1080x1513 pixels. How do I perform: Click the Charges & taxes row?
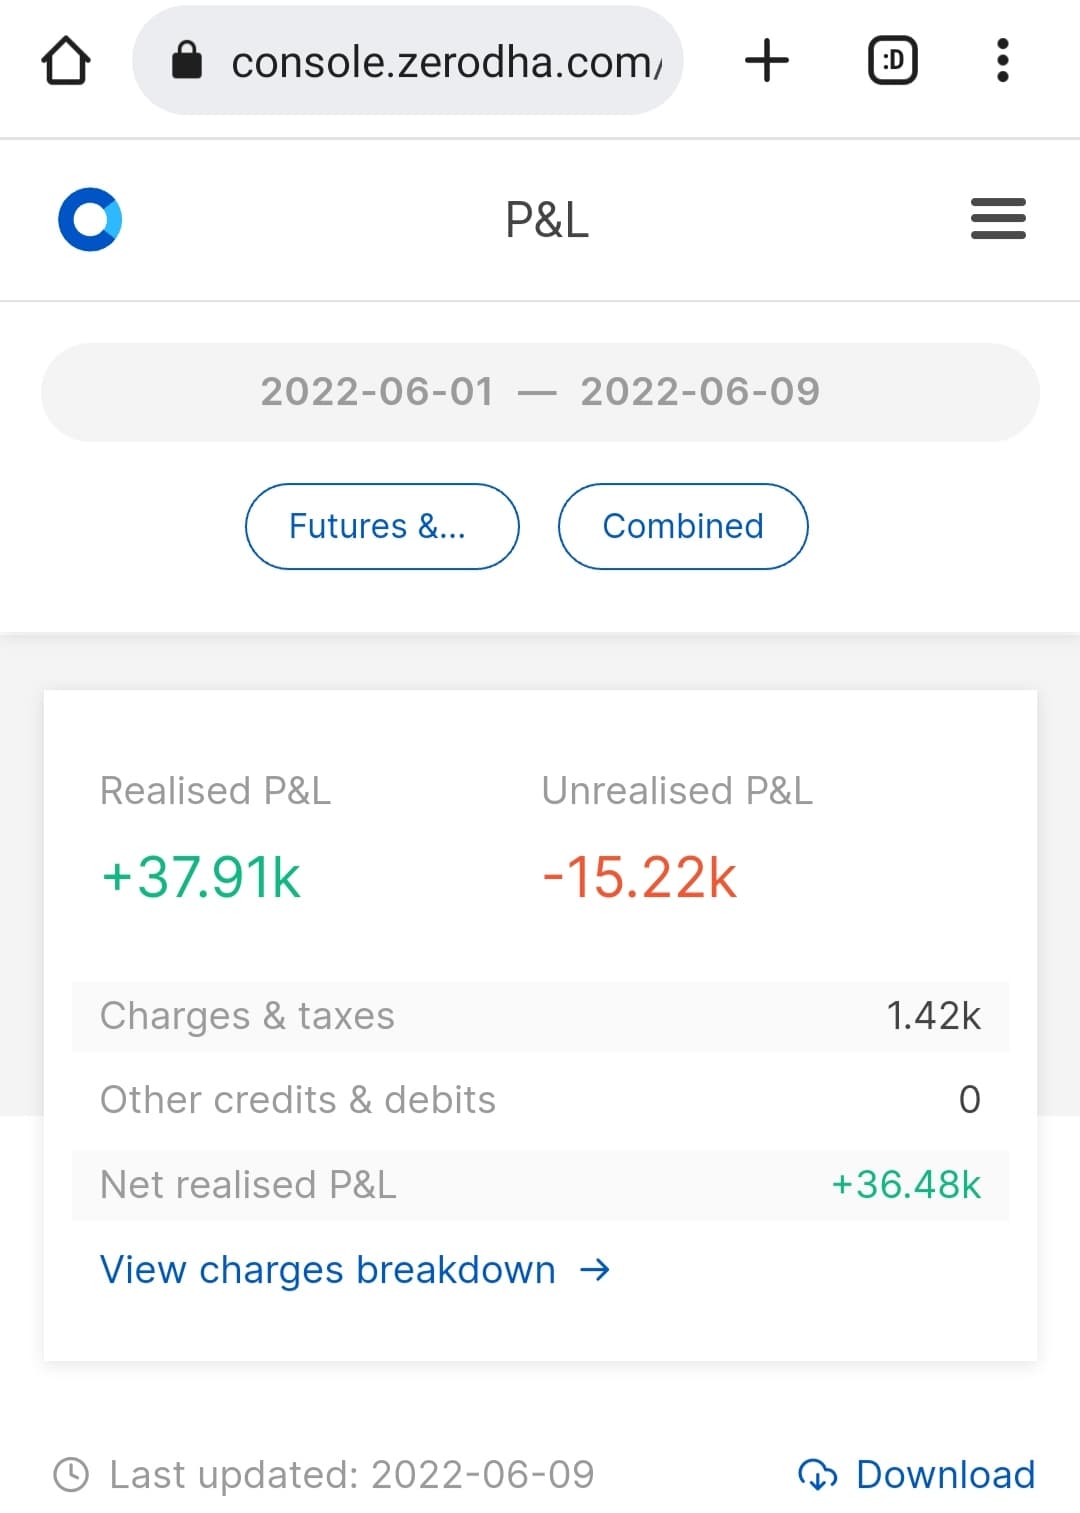(540, 1016)
